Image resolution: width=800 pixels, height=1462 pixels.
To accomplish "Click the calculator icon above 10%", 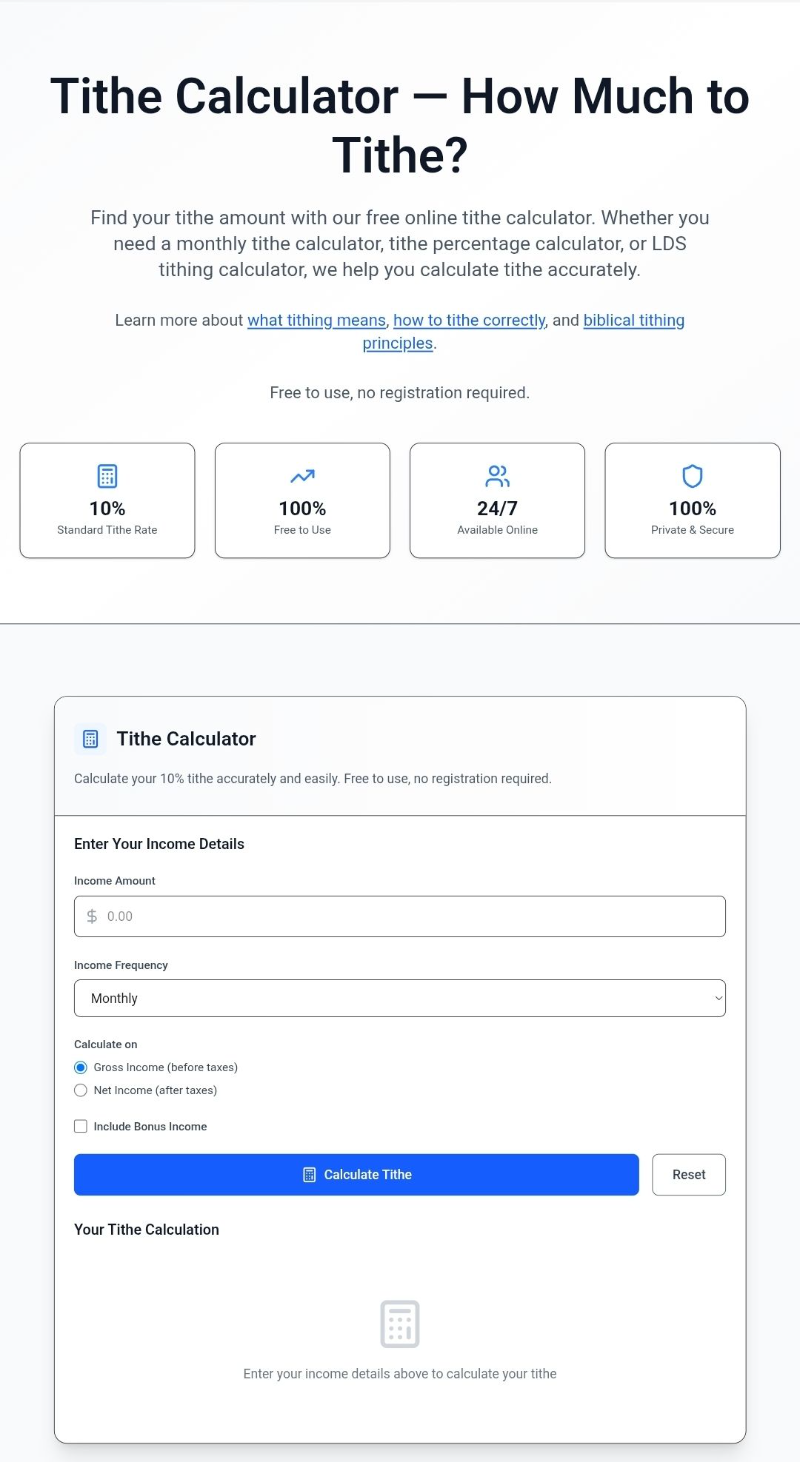I will (107, 476).
